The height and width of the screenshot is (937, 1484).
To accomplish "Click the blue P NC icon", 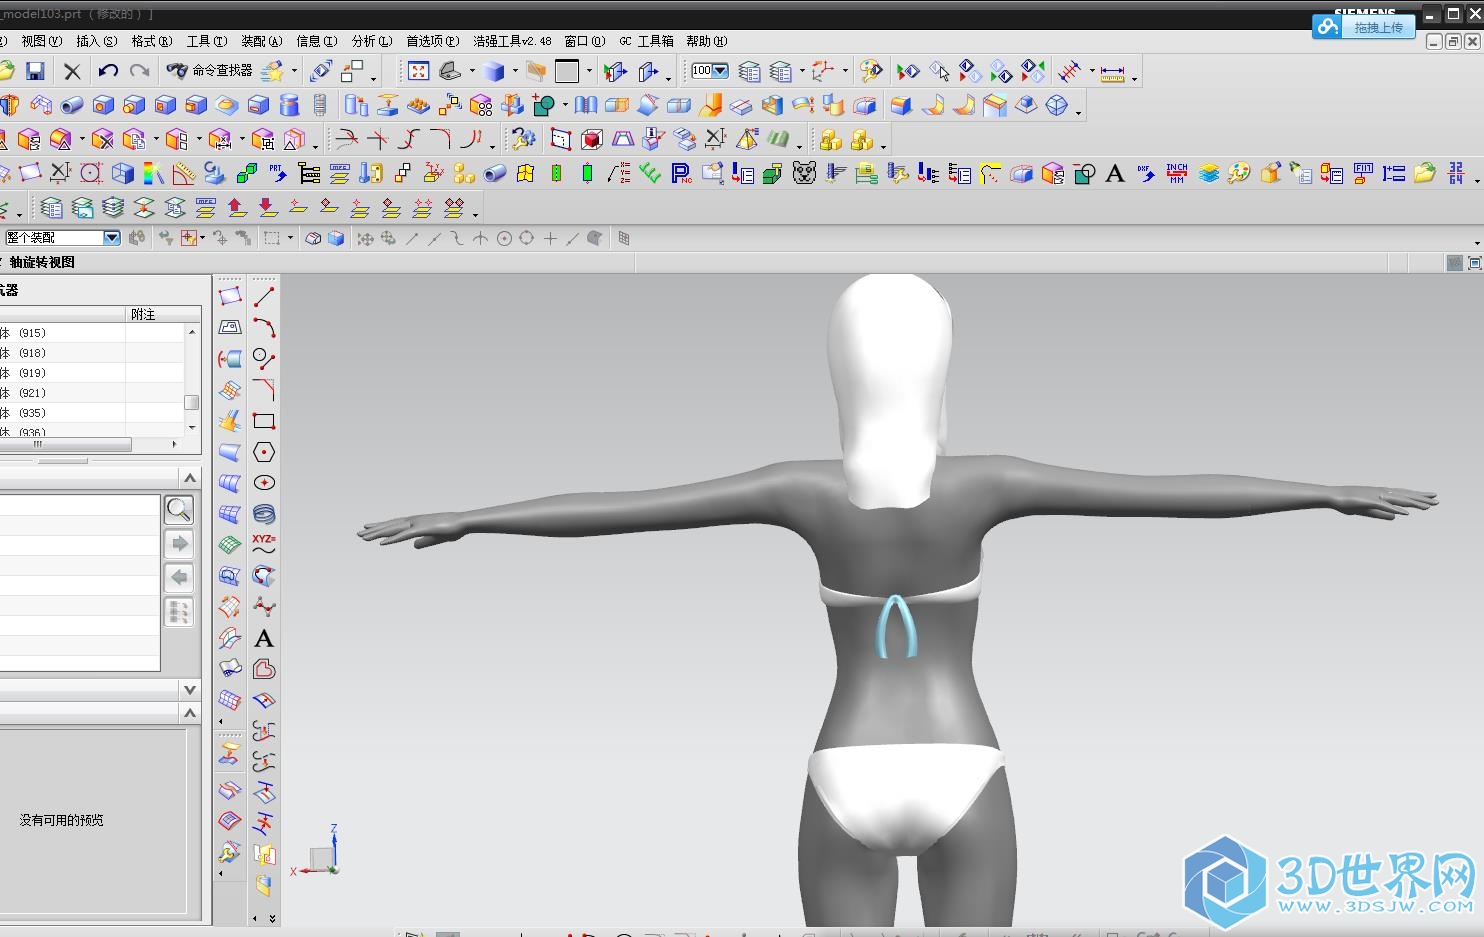I will click(681, 174).
